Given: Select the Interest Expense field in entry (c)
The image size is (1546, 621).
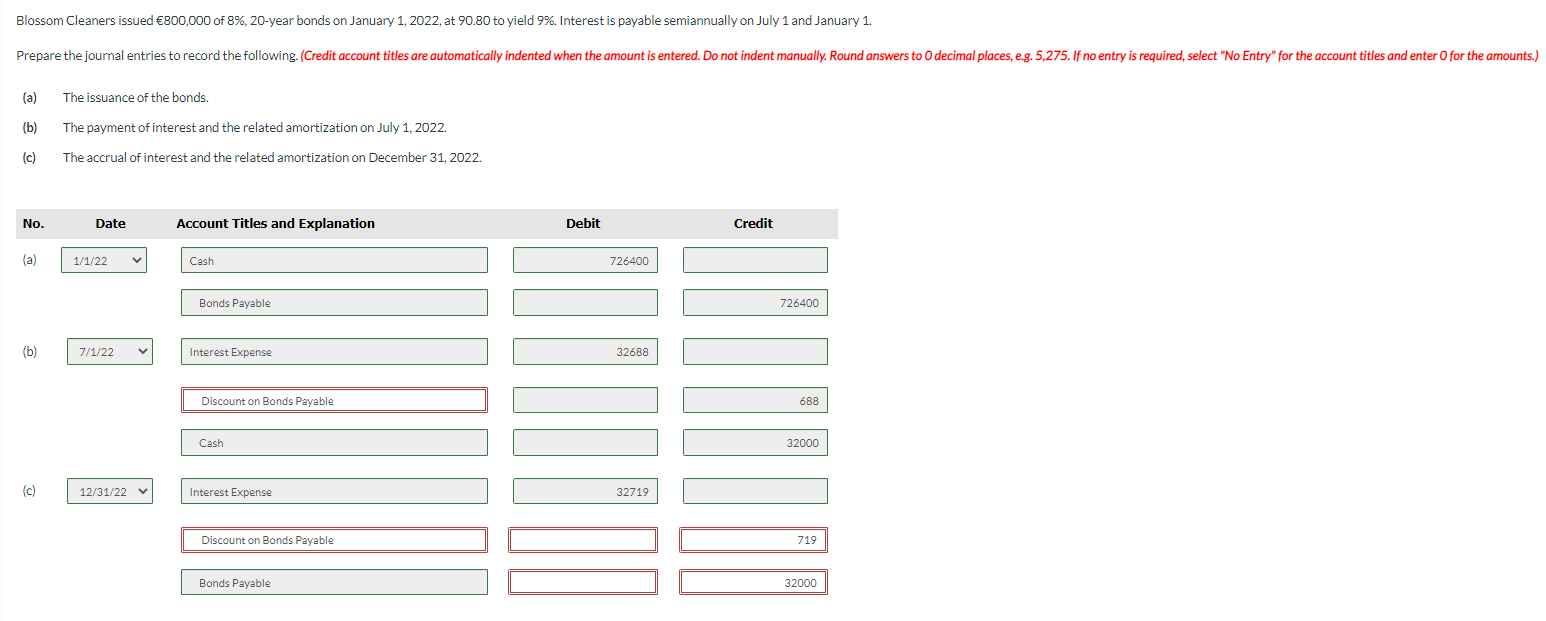Looking at the screenshot, I should (x=334, y=492).
